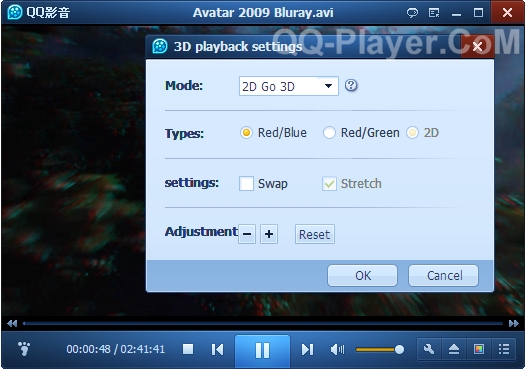Open the help question mark beside Mode

tap(351, 86)
